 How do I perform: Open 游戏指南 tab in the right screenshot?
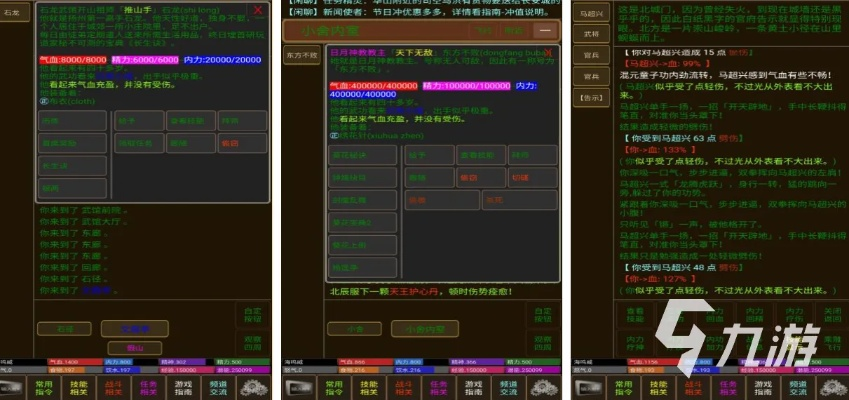tap(763, 388)
